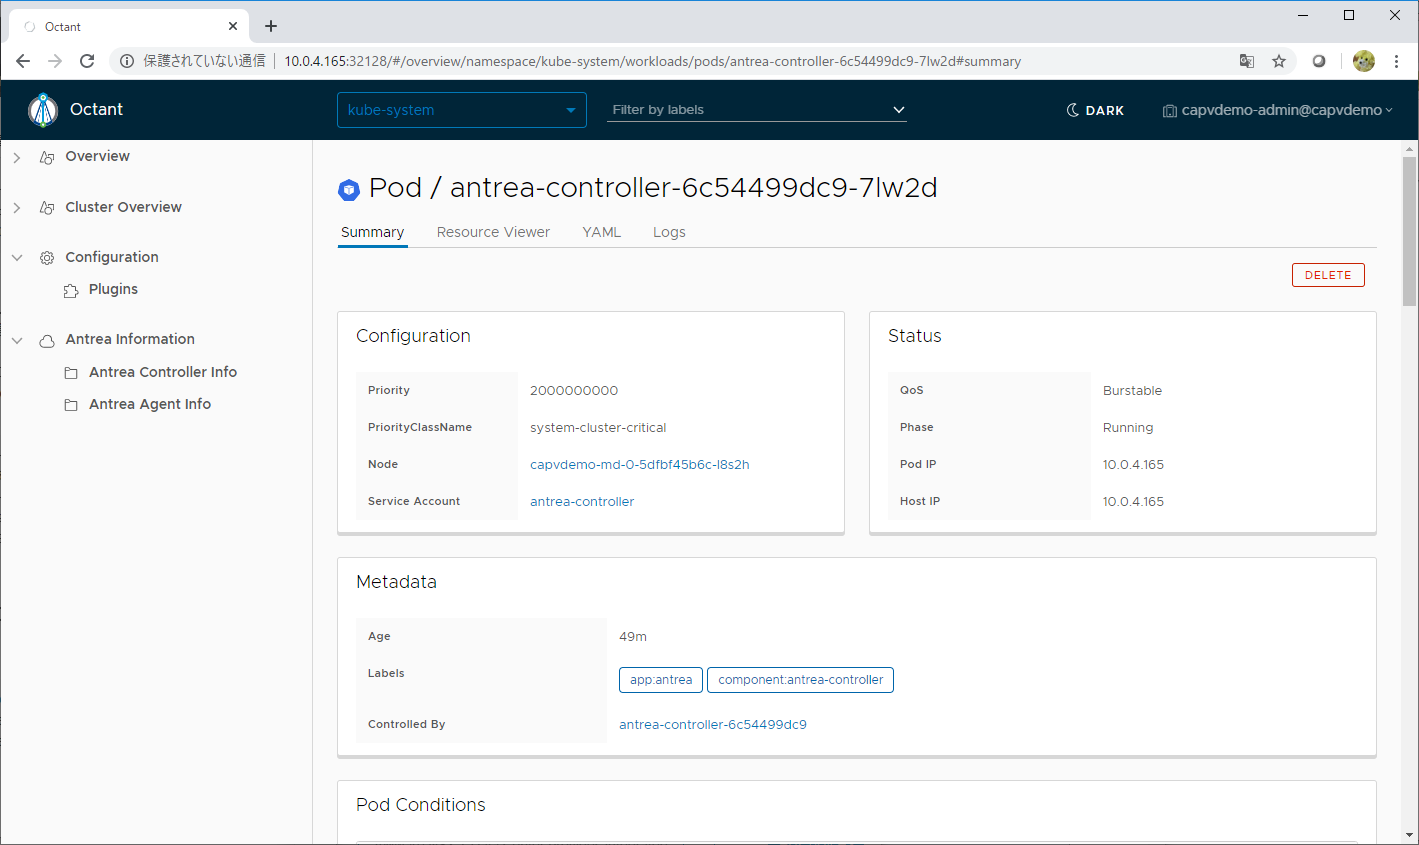This screenshot has height=845, width=1419.
Task: Click the Pod Conditions heading
Action: [421, 805]
